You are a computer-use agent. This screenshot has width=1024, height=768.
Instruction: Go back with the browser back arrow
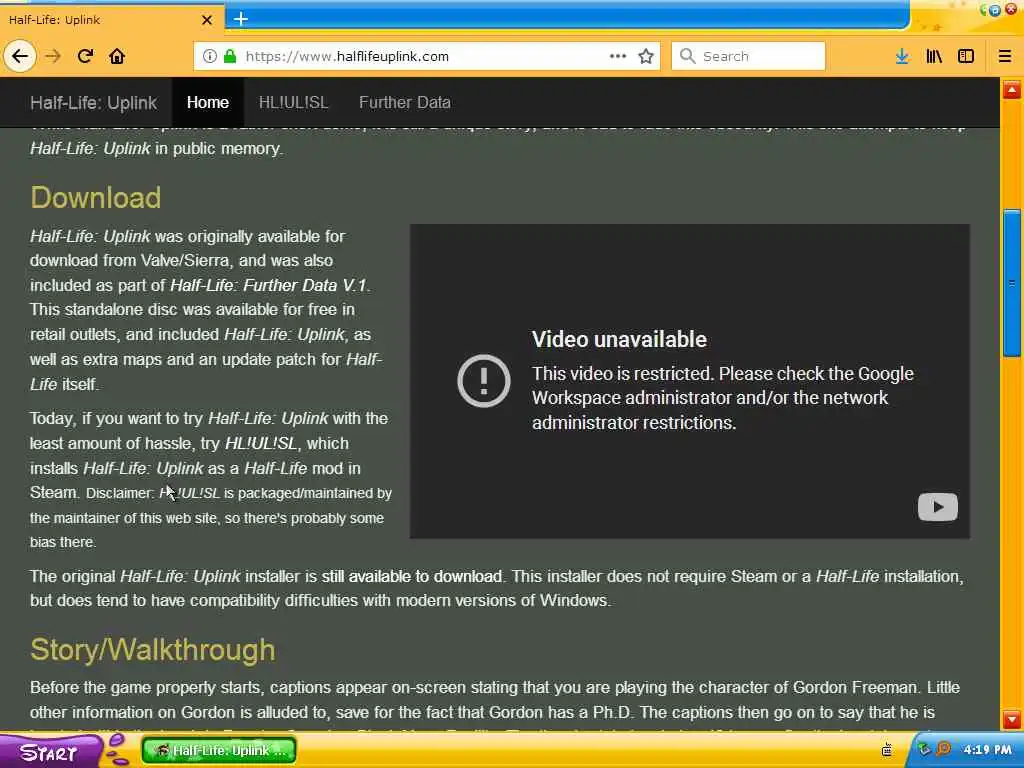[x=20, y=56]
